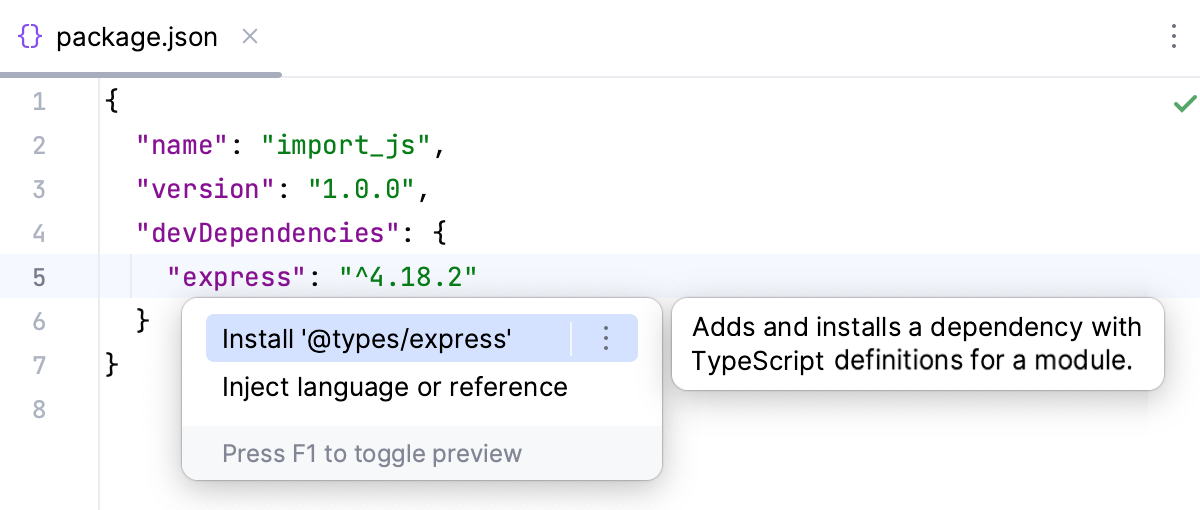This screenshot has height=510, width=1200.
Task: Open the editor tab options menu
Action: (1174, 38)
